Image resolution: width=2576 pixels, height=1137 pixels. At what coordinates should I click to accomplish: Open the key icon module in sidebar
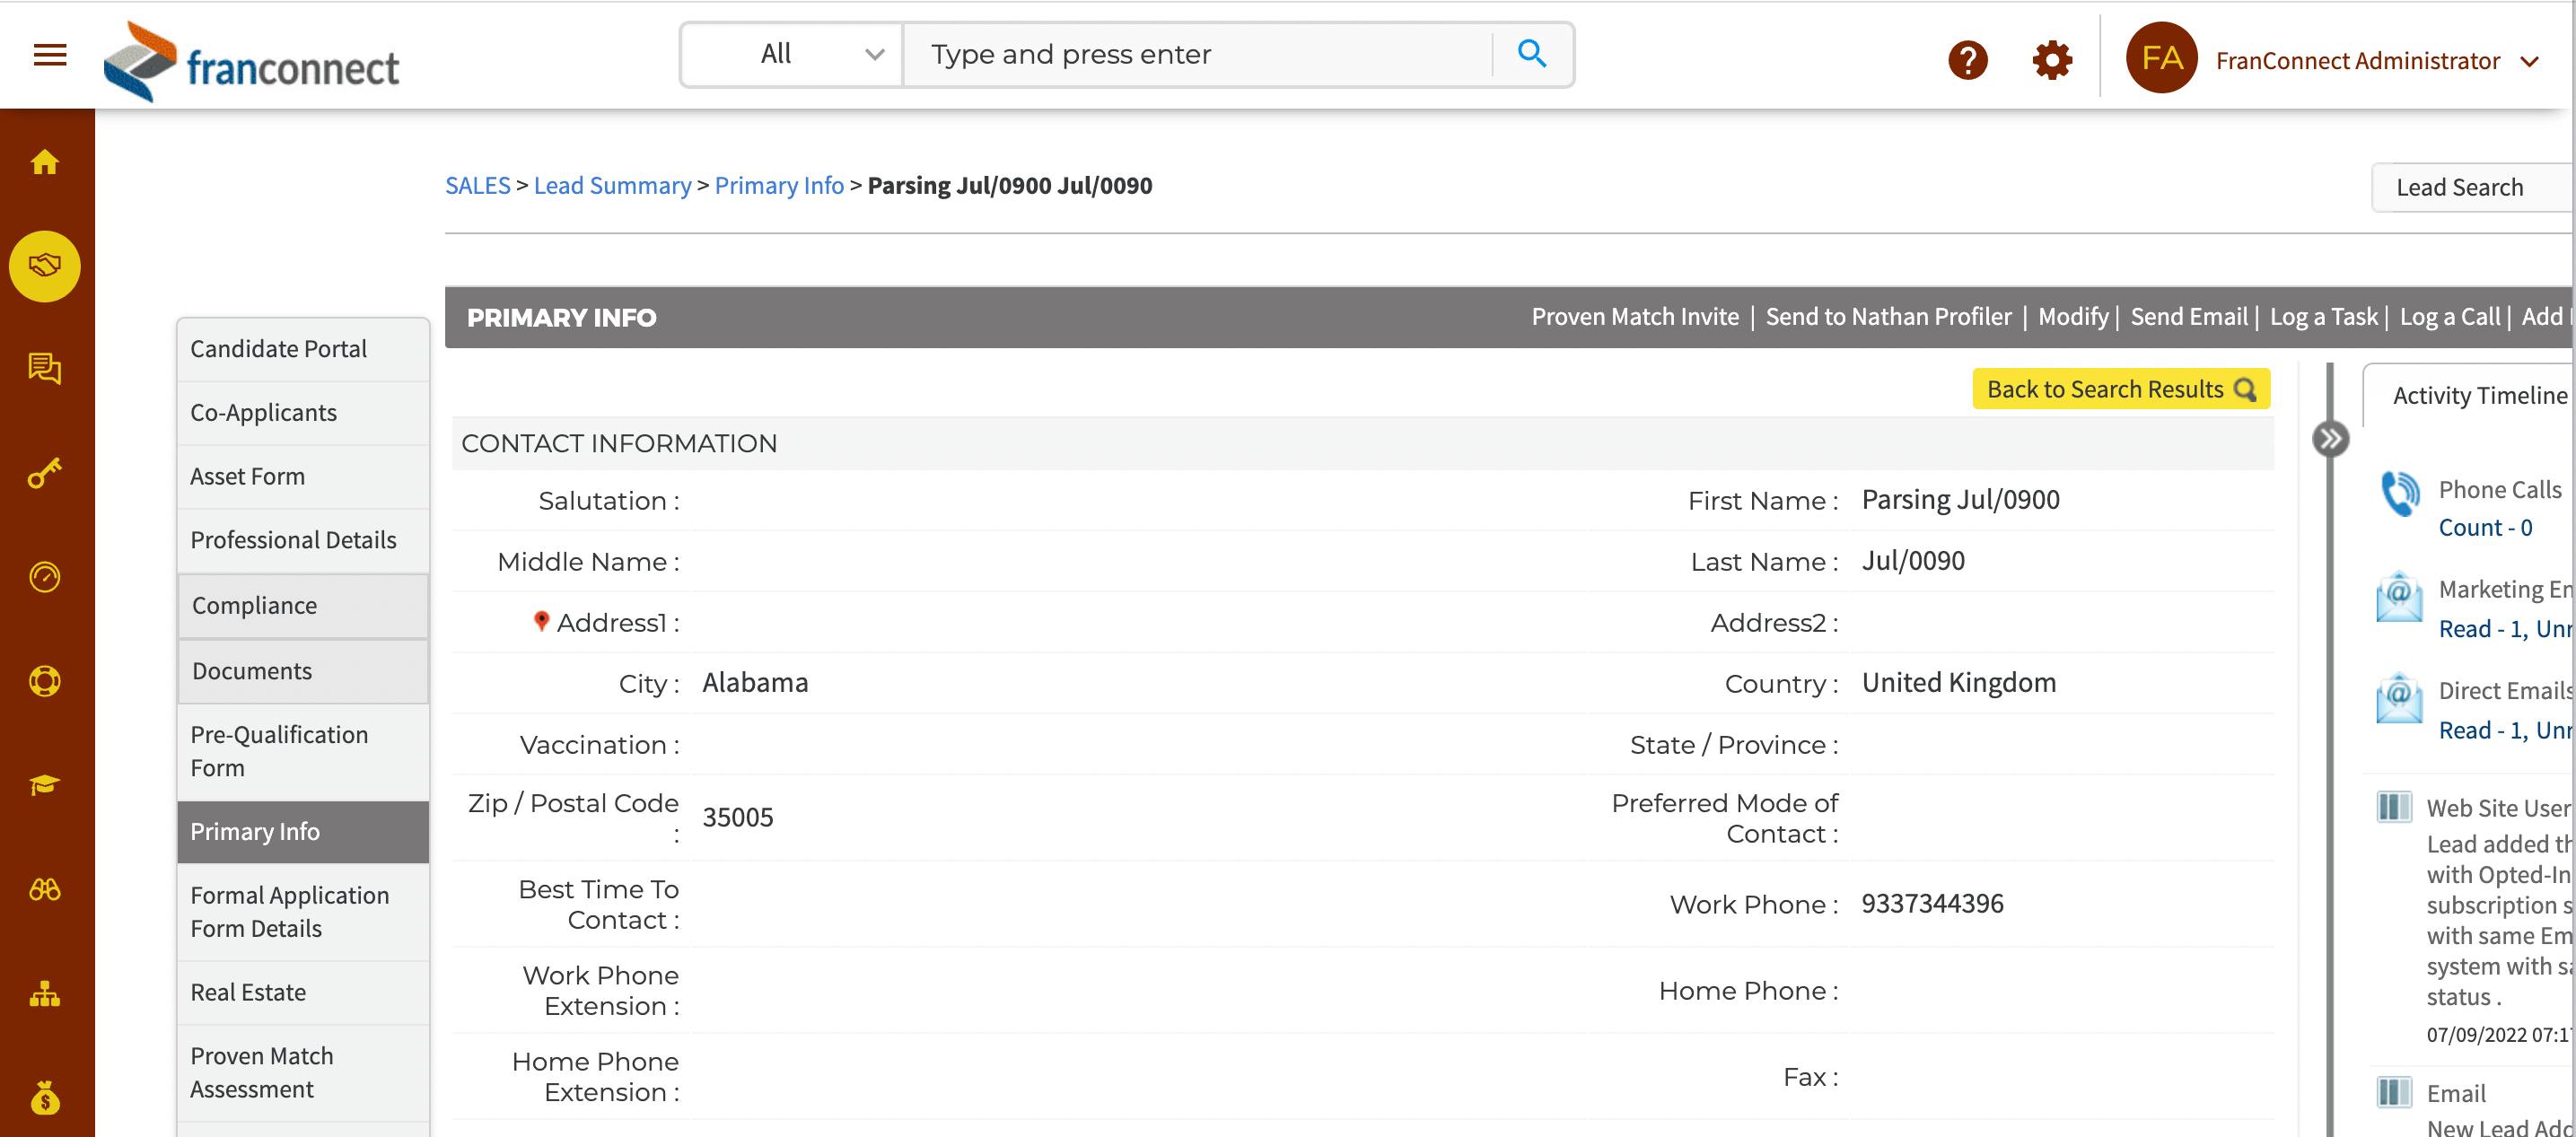(x=45, y=473)
